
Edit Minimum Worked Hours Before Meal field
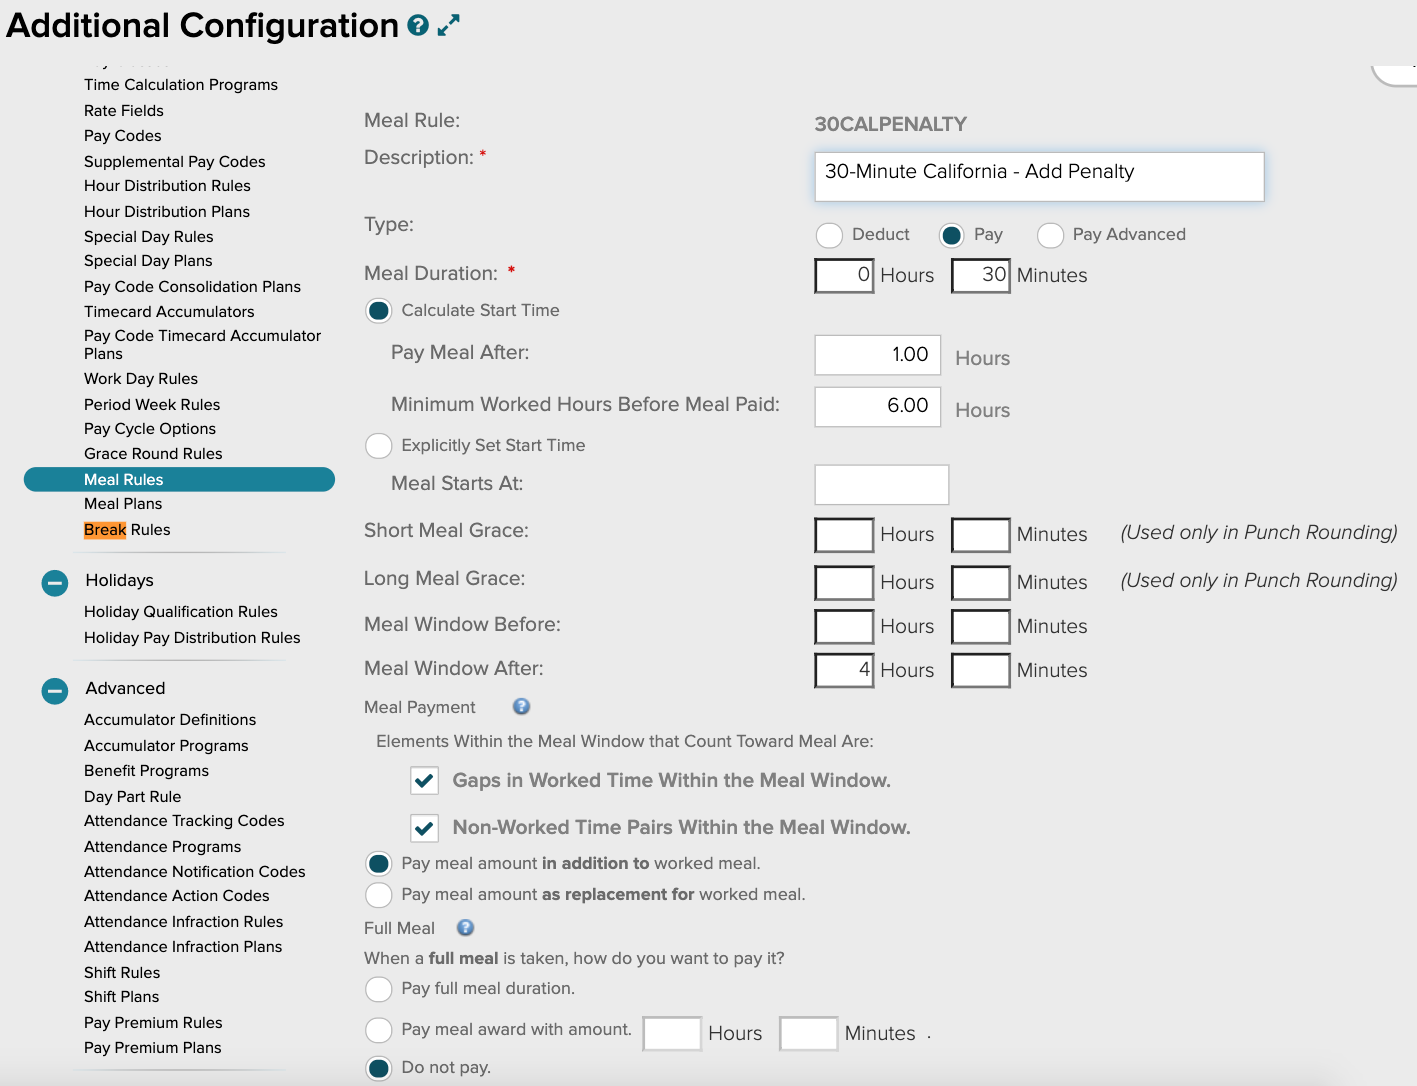[878, 407]
